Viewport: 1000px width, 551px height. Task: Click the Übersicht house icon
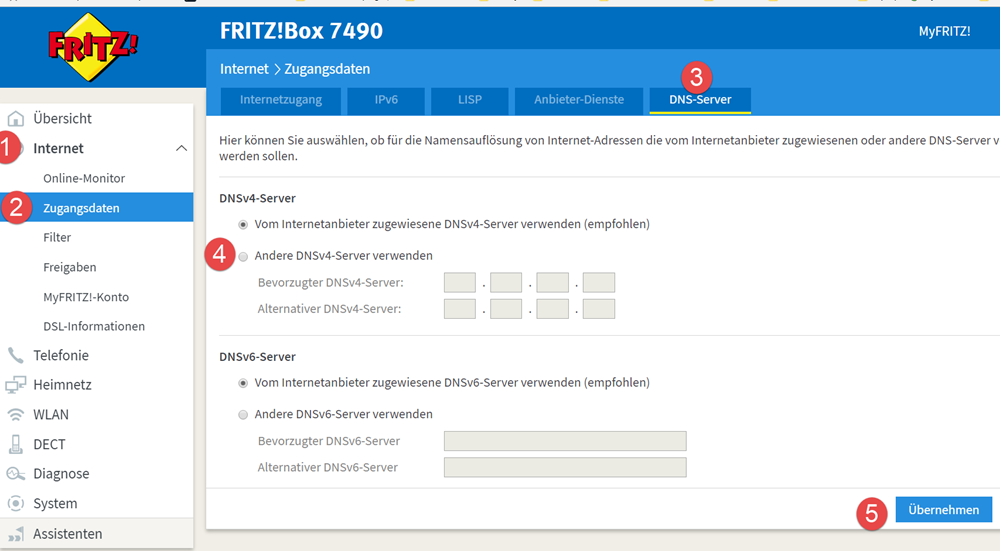click(x=15, y=119)
